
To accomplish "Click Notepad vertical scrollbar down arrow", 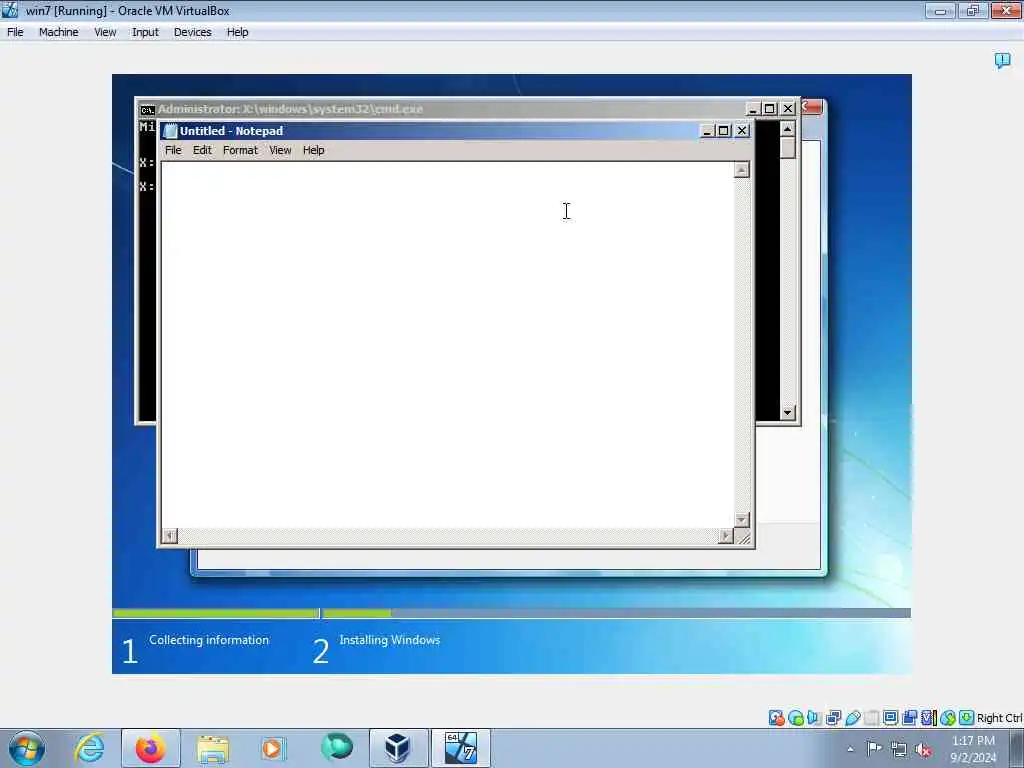I will (741, 520).
